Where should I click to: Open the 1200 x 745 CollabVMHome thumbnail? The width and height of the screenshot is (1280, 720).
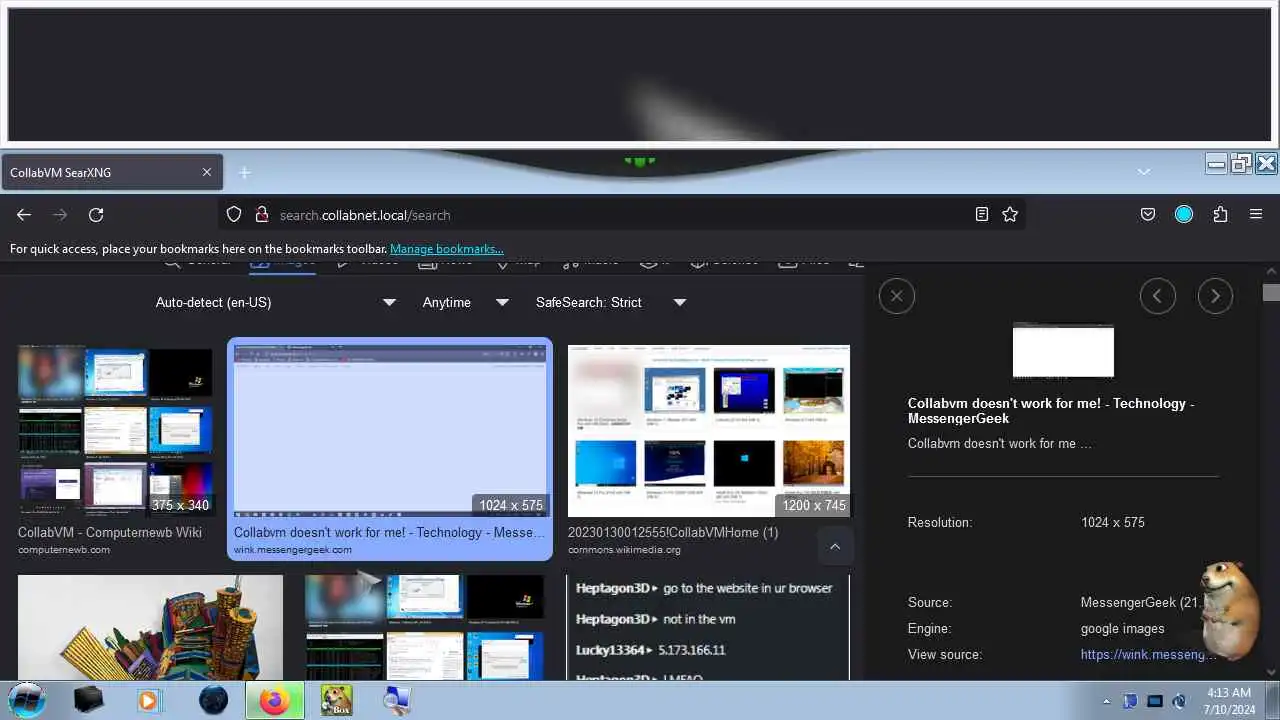(709, 431)
